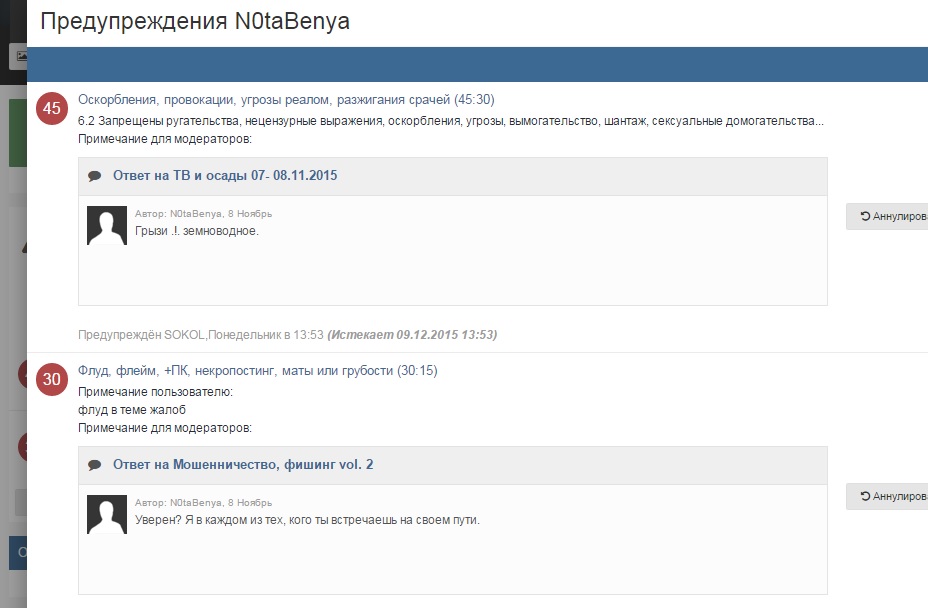This screenshot has height=608, width=928.
Task: Click Примечание для модераторов label under 30 warning
Action: 165,427
